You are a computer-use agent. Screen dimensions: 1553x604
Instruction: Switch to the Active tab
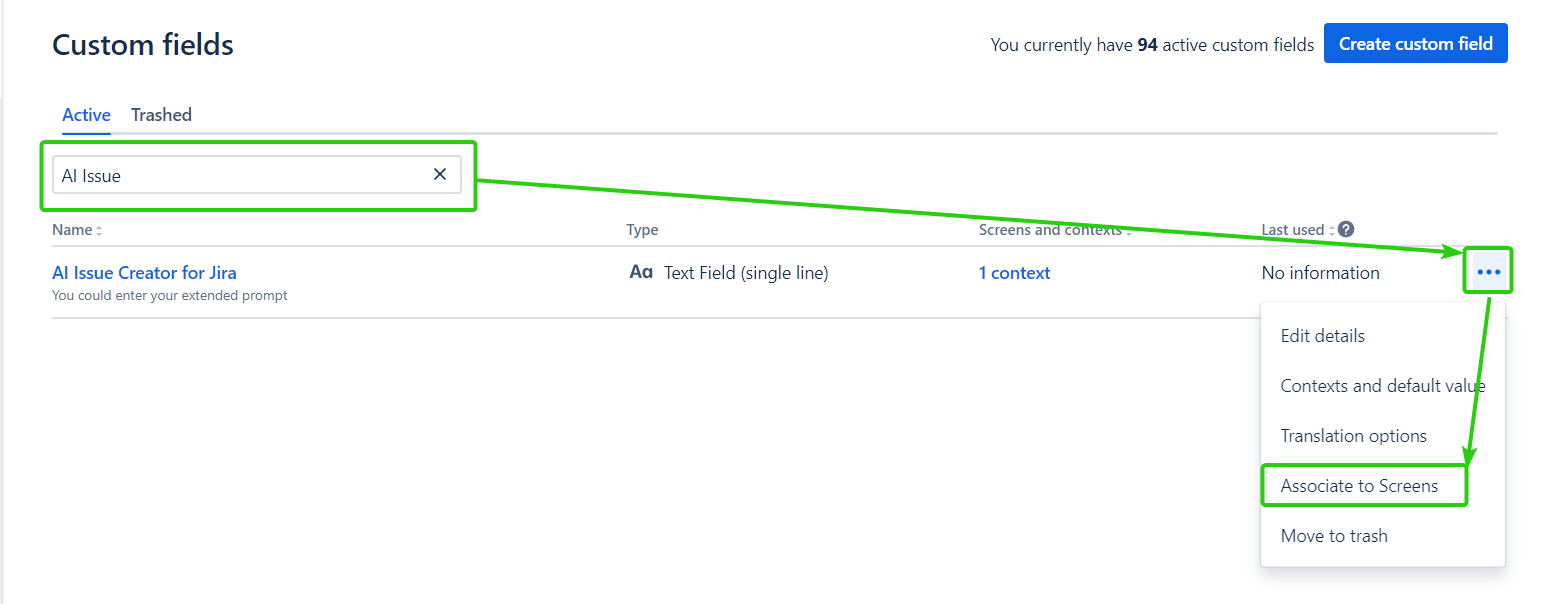(86, 115)
